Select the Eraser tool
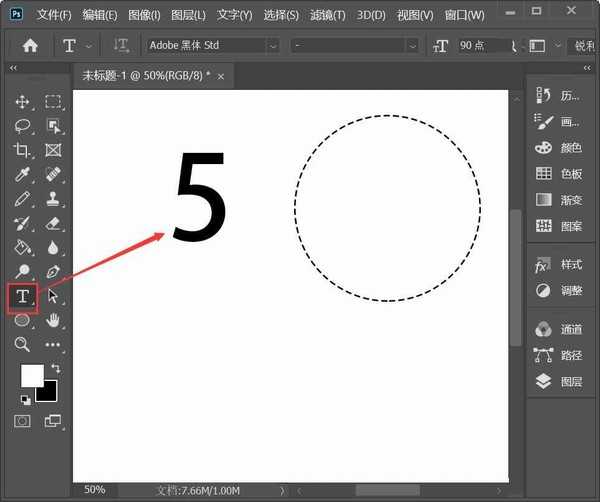This screenshot has width=600, height=502. pyautogui.click(x=53, y=223)
